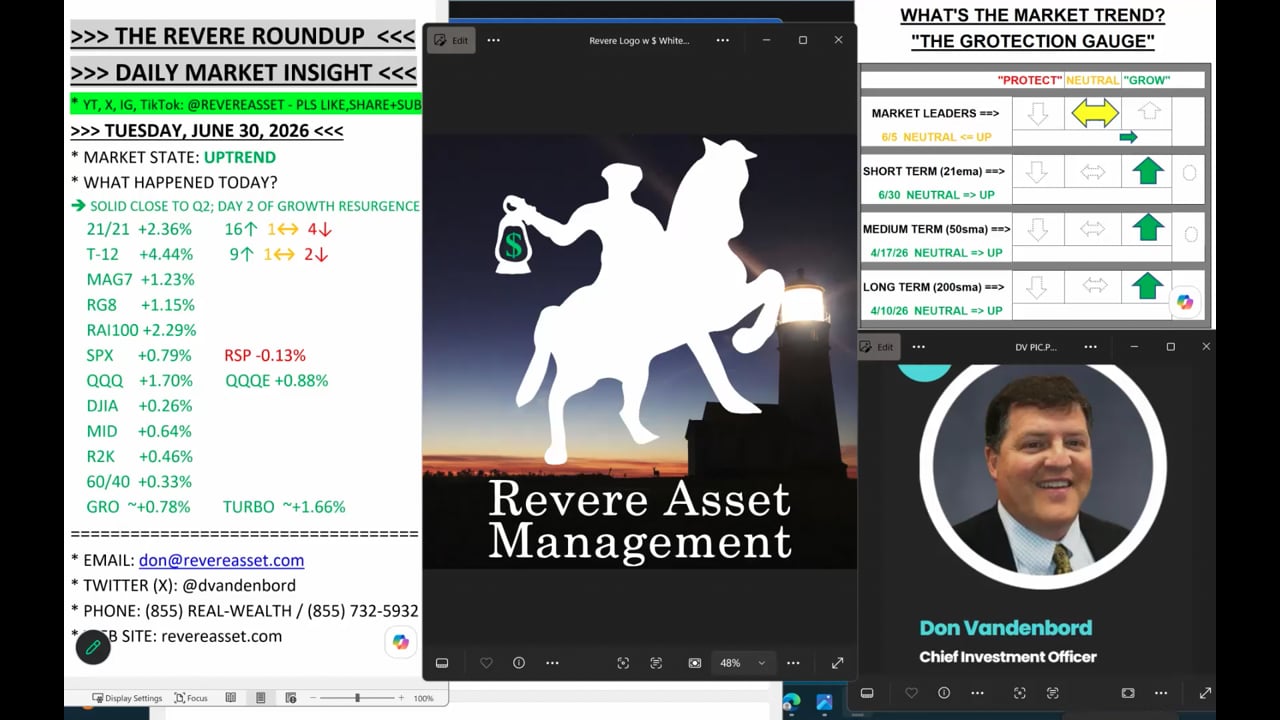Select Web Layout view in Word
The width and height of the screenshot is (1280, 720).
click(x=291, y=698)
